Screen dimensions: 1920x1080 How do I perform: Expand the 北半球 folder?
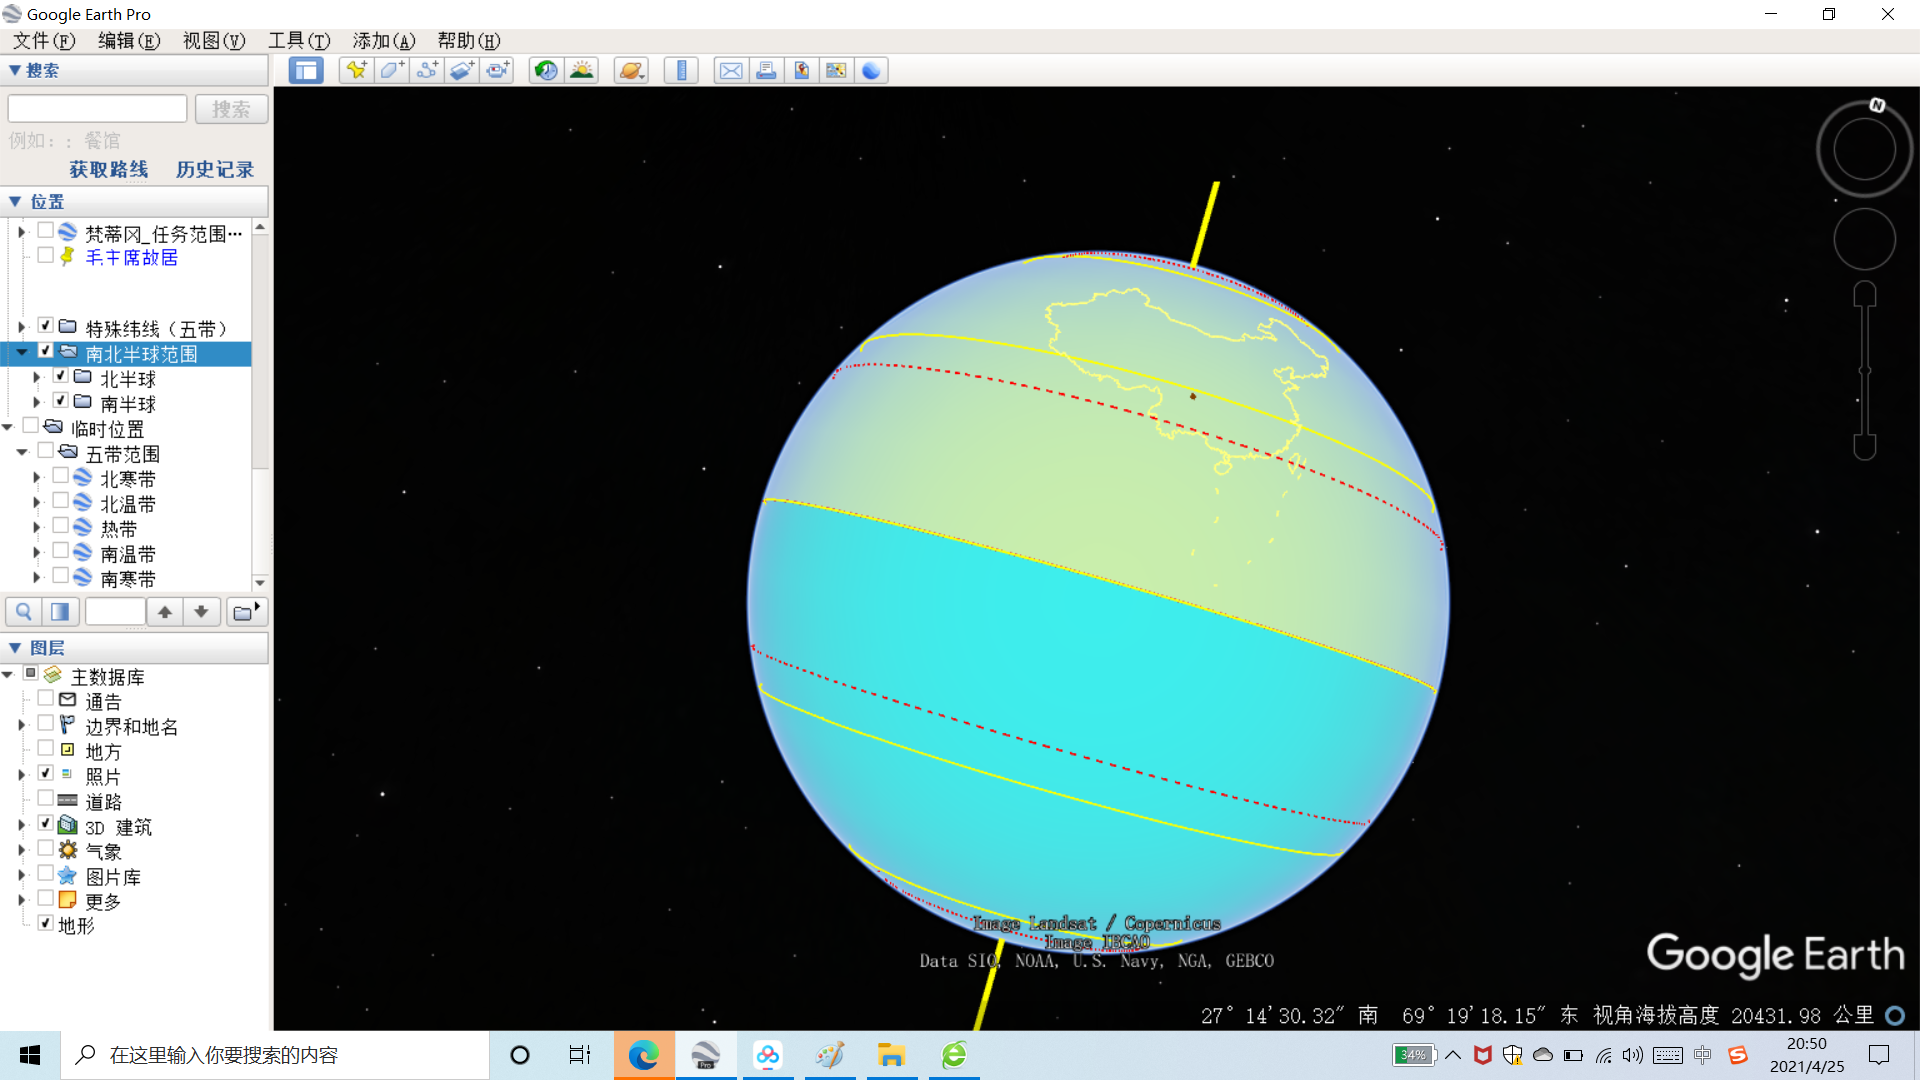pyautogui.click(x=37, y=377)
